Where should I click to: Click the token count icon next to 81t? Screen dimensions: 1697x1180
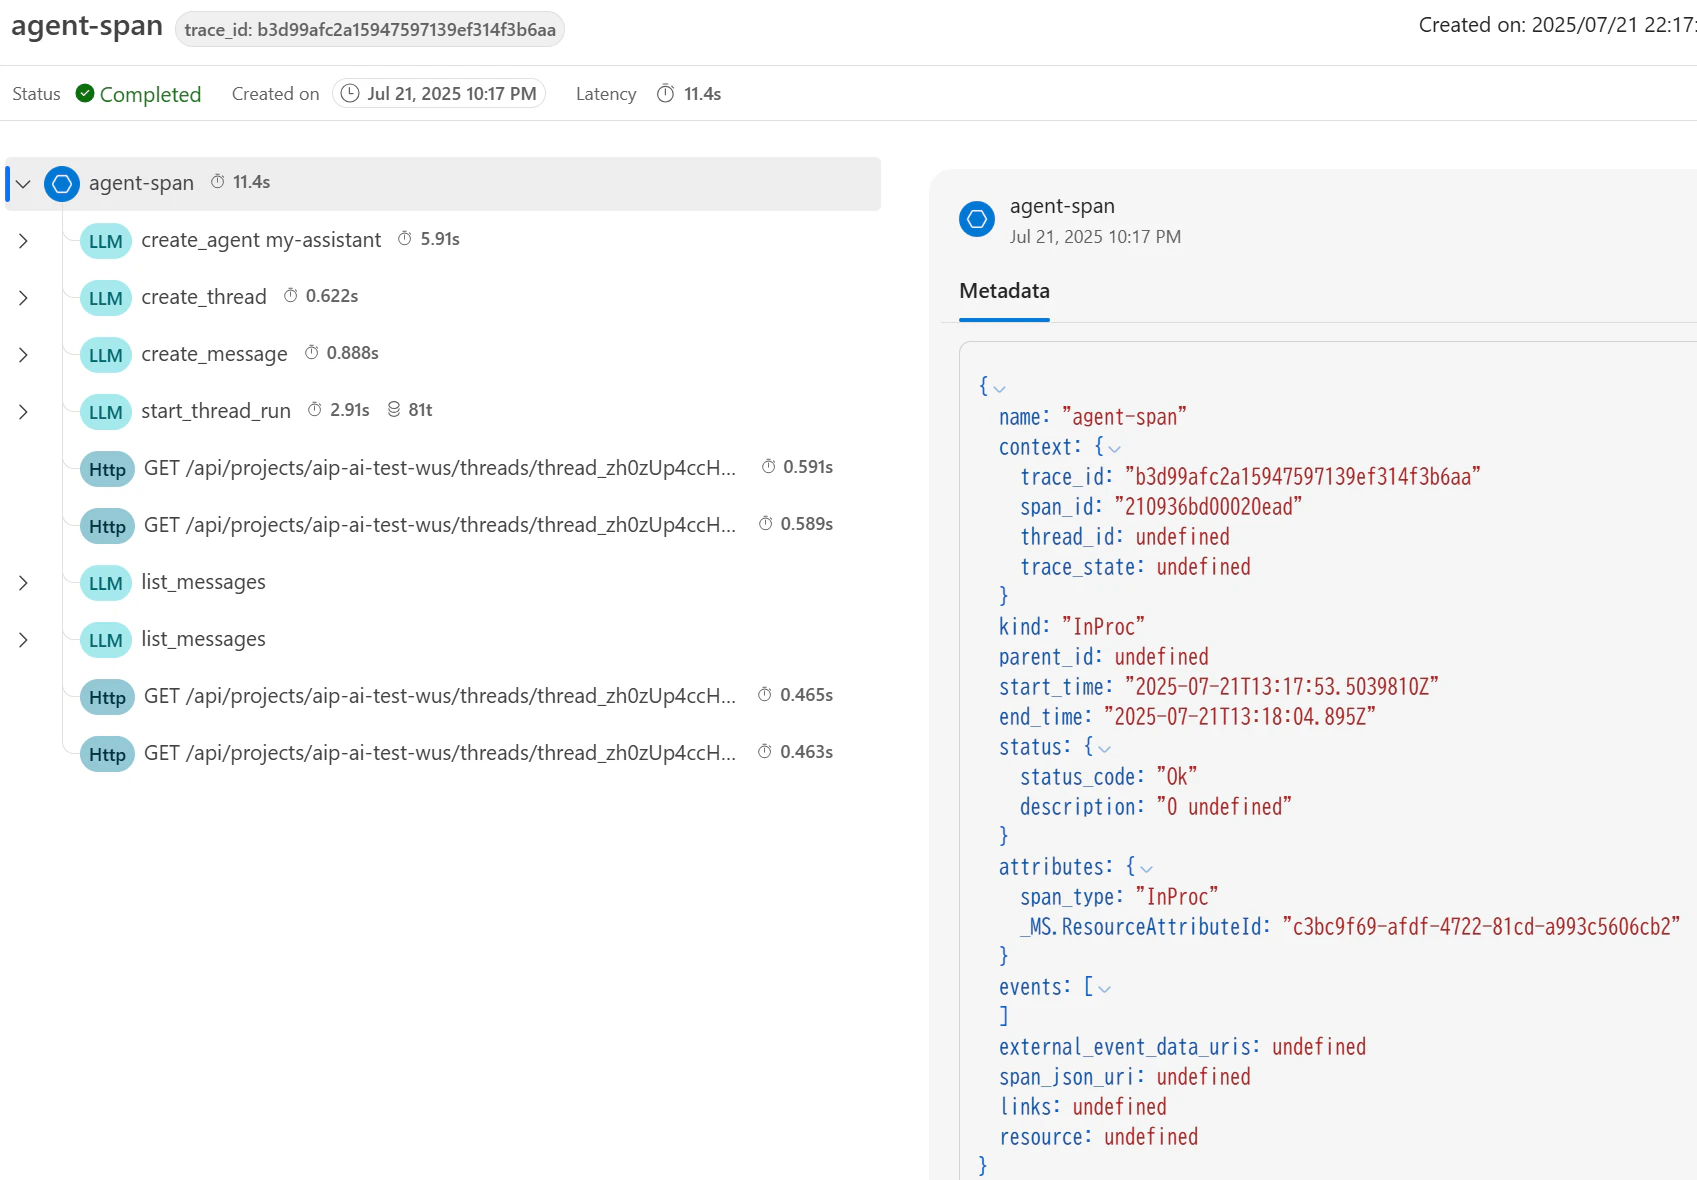(x=394, y=409)
